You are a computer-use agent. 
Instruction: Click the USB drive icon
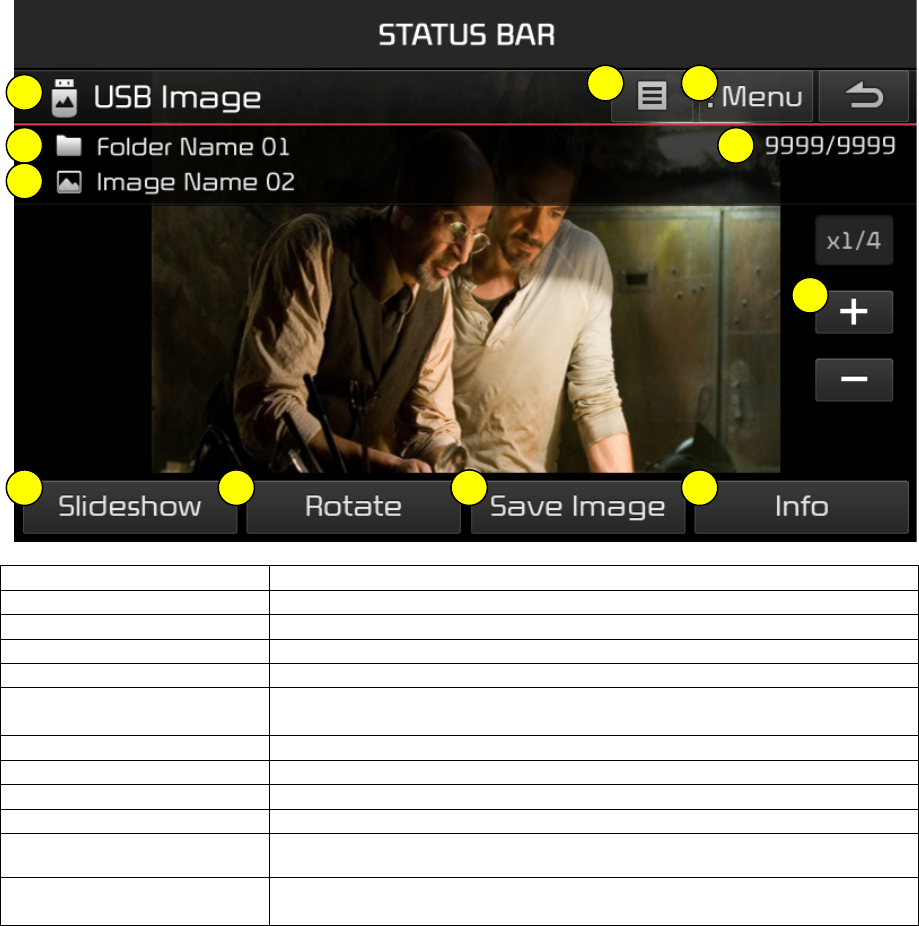pos(64,97)
